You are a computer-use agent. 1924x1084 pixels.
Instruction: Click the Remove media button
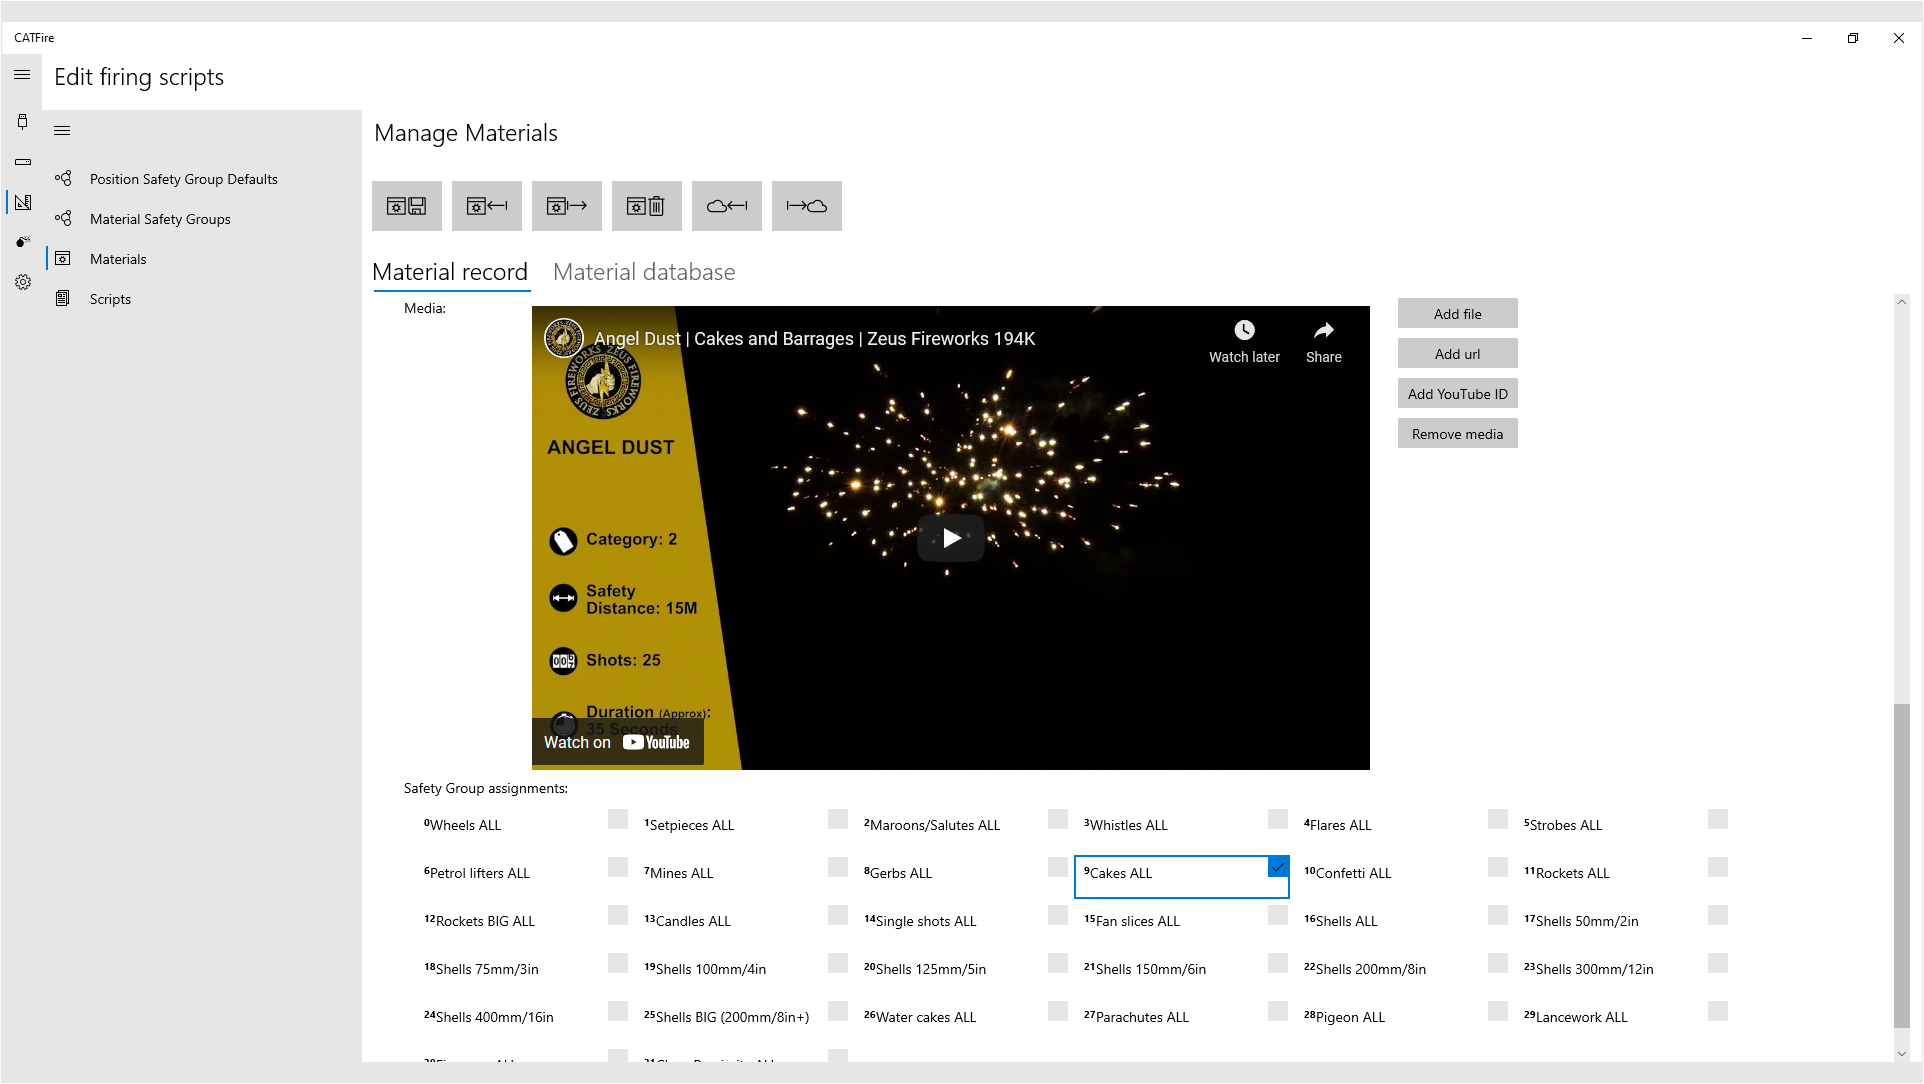coord(1457,434)
